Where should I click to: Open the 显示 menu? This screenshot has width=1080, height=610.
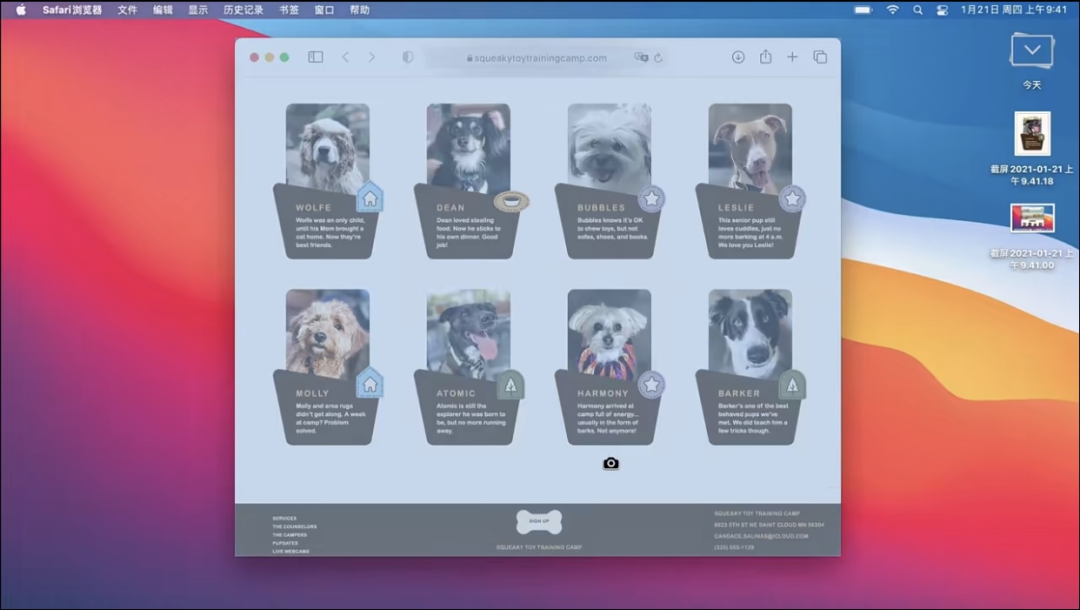(198, 10)
